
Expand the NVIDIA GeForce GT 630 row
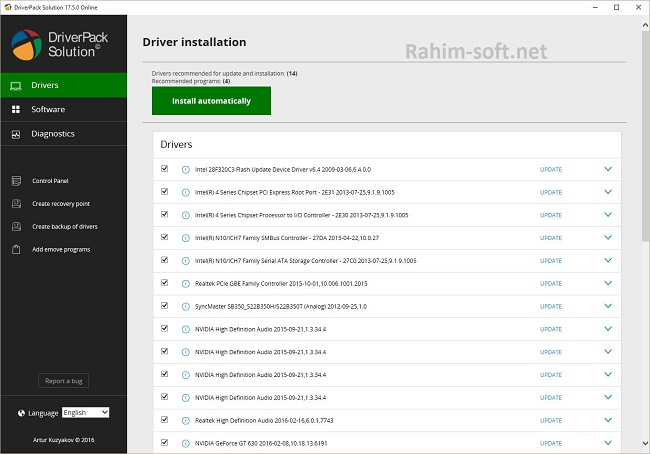(608, 443)
